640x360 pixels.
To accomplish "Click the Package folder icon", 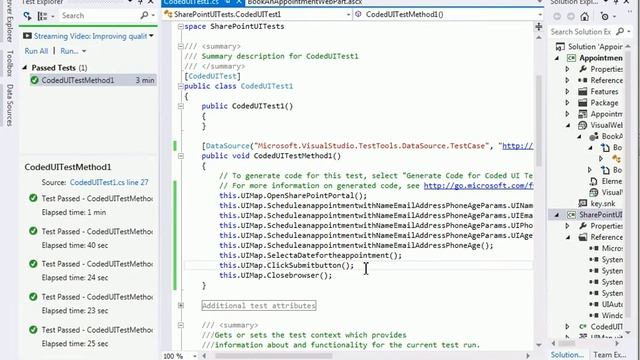I will point(583,103).
